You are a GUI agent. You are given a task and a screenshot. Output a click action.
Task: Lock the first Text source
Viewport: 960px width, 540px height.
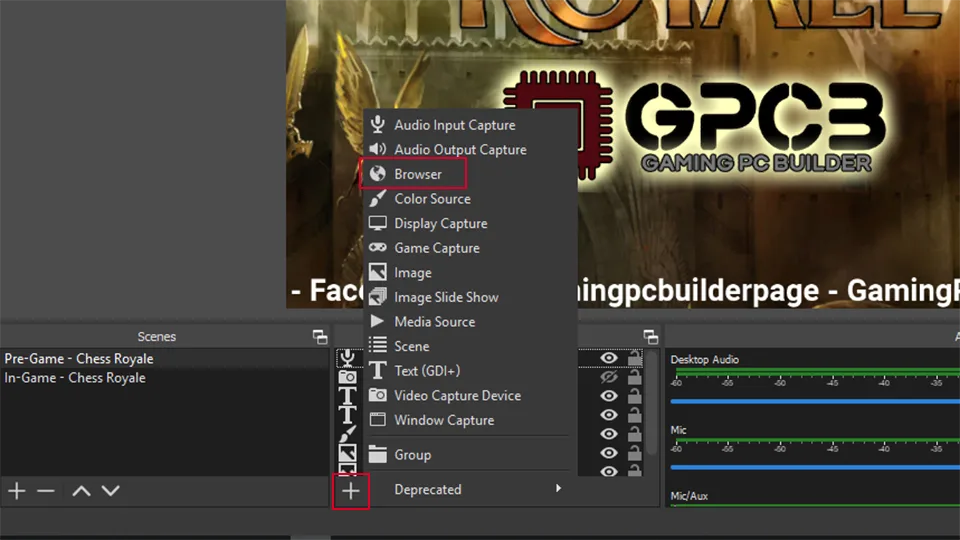(635, 396)
